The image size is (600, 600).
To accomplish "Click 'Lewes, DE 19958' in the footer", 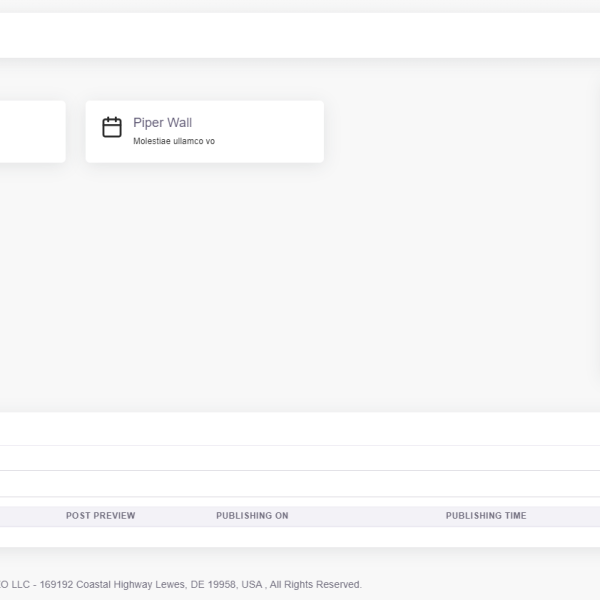I will pos(211,585).
